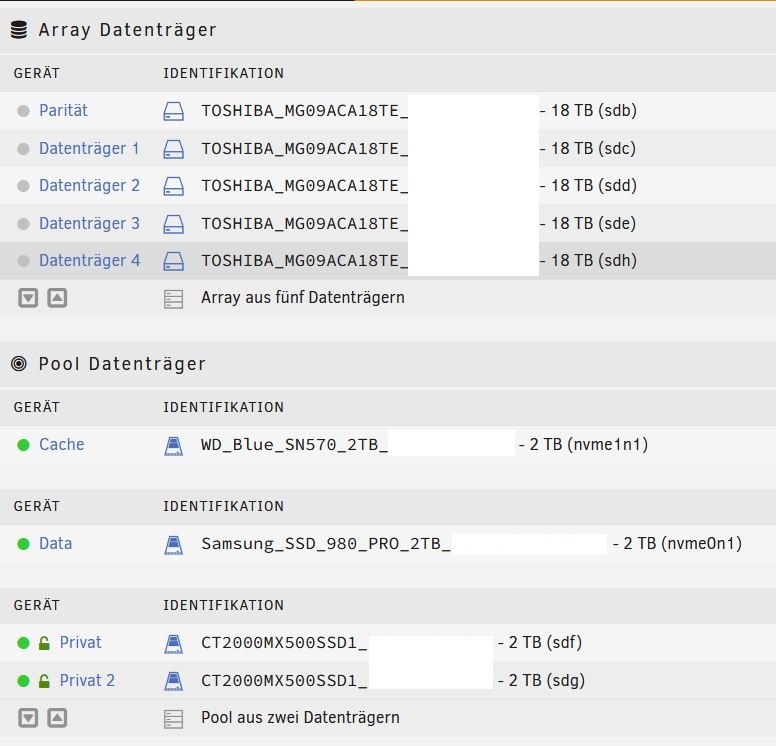The image size is (776, 746).
Task: Click the '- 2 TB (nvme1n1)' text
Action: (x=583, y=445)
